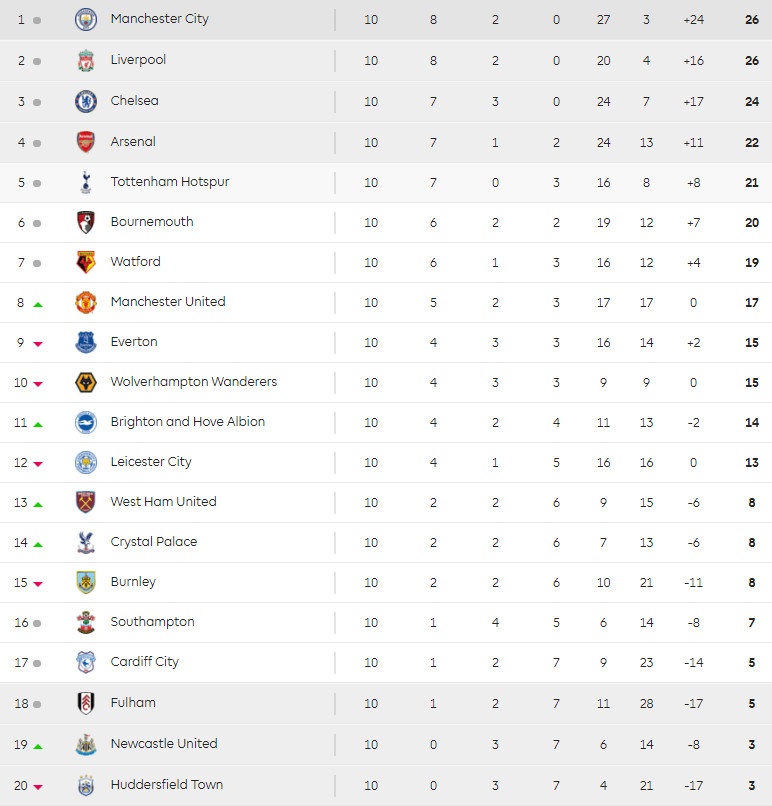772x806 pixels.
Task: Click Cardiff City's goal difference value
Action: pos(693,663)
